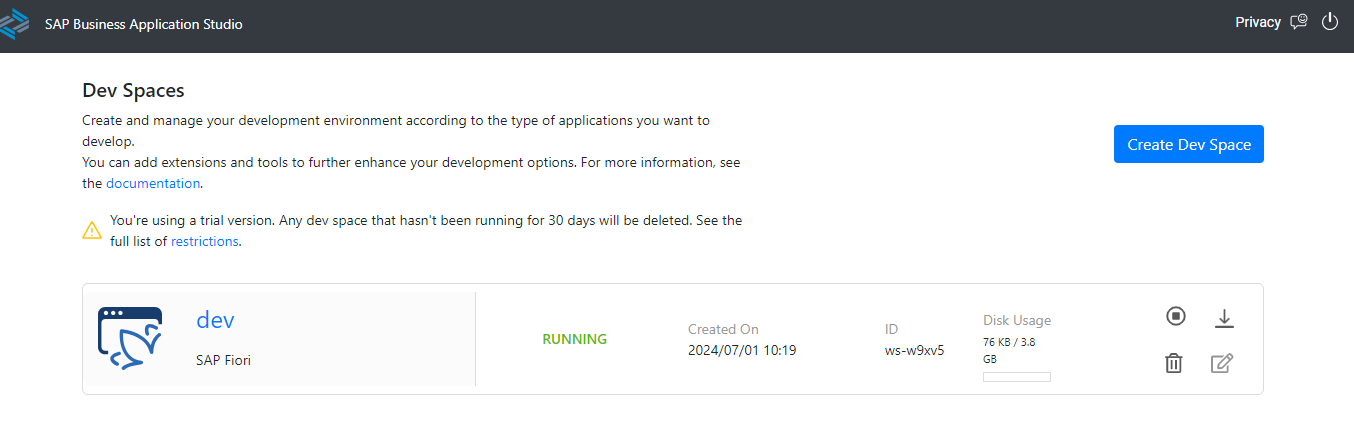Edit the dev space with pencil icon
This screenshot has width=1354, height=430.
pyautogui.click(x=1221, y=363)
